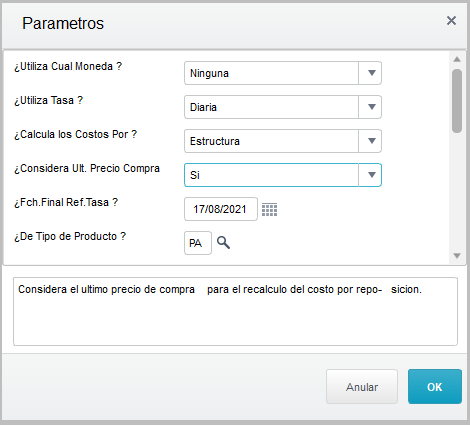Select the Ninguna currency combo box
470x426 pixels.
point(283,73)
